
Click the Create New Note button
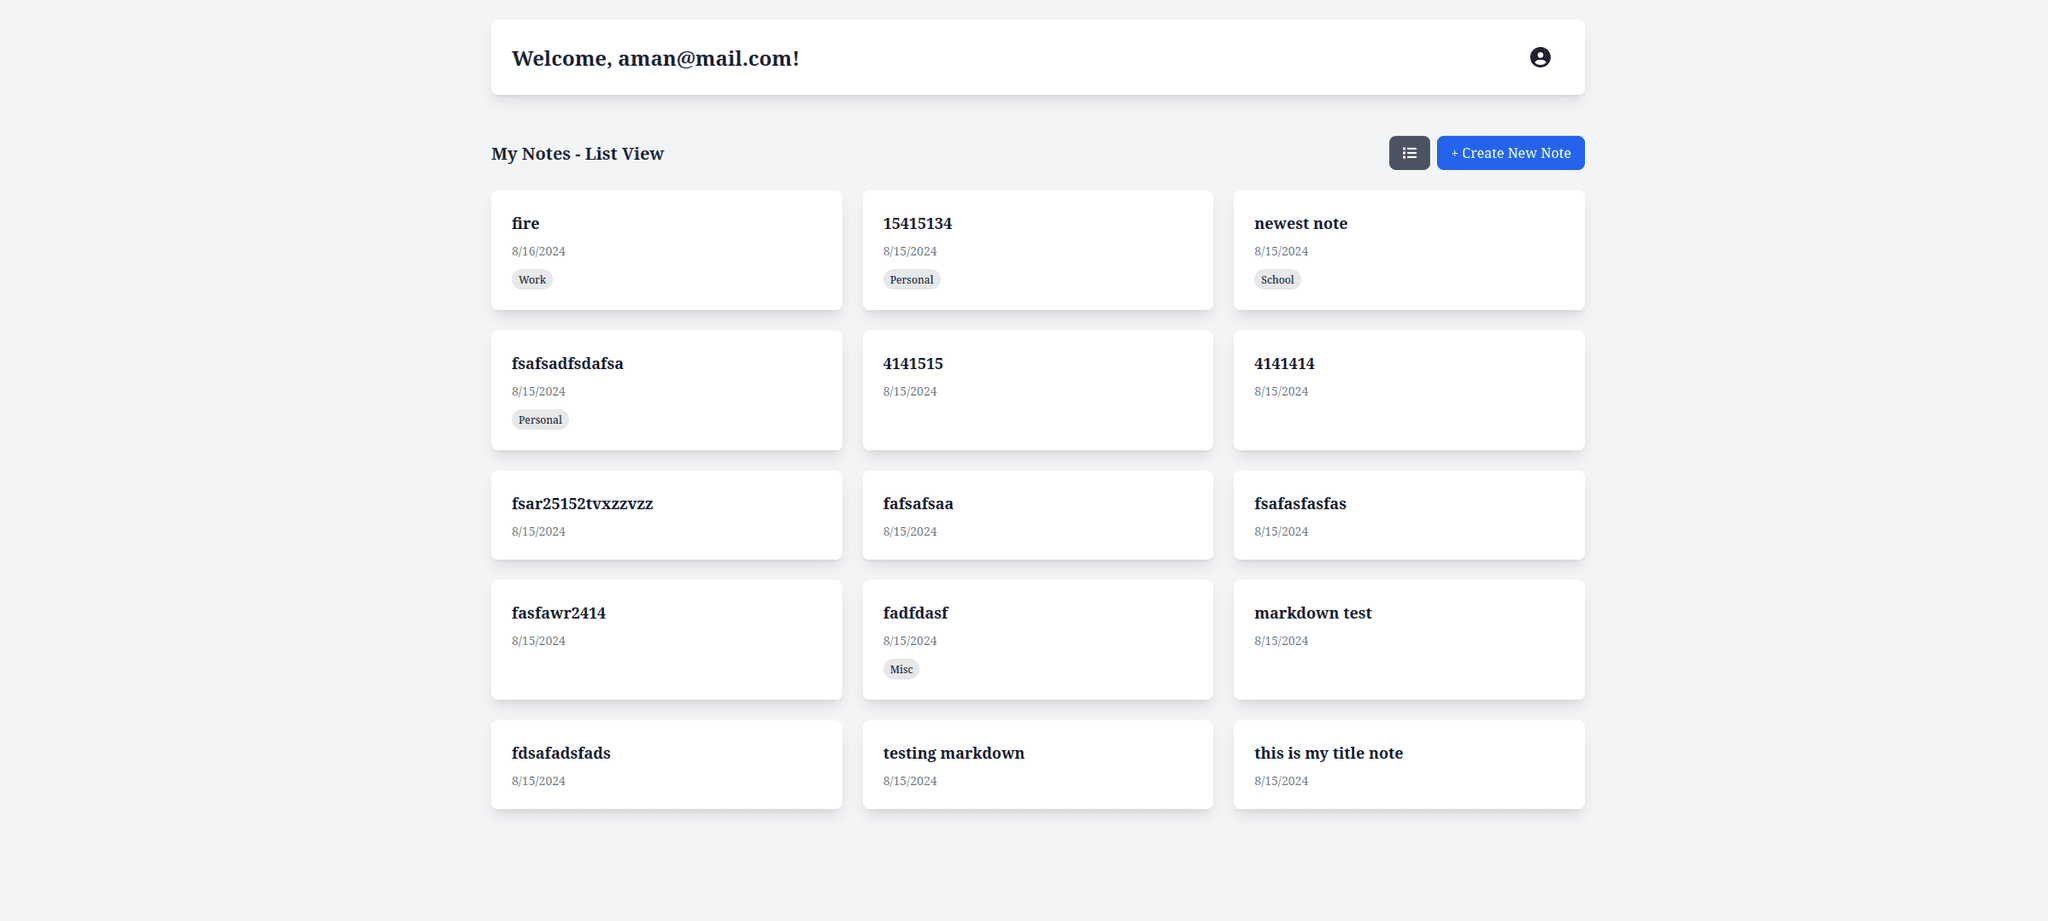(1510, 153)
